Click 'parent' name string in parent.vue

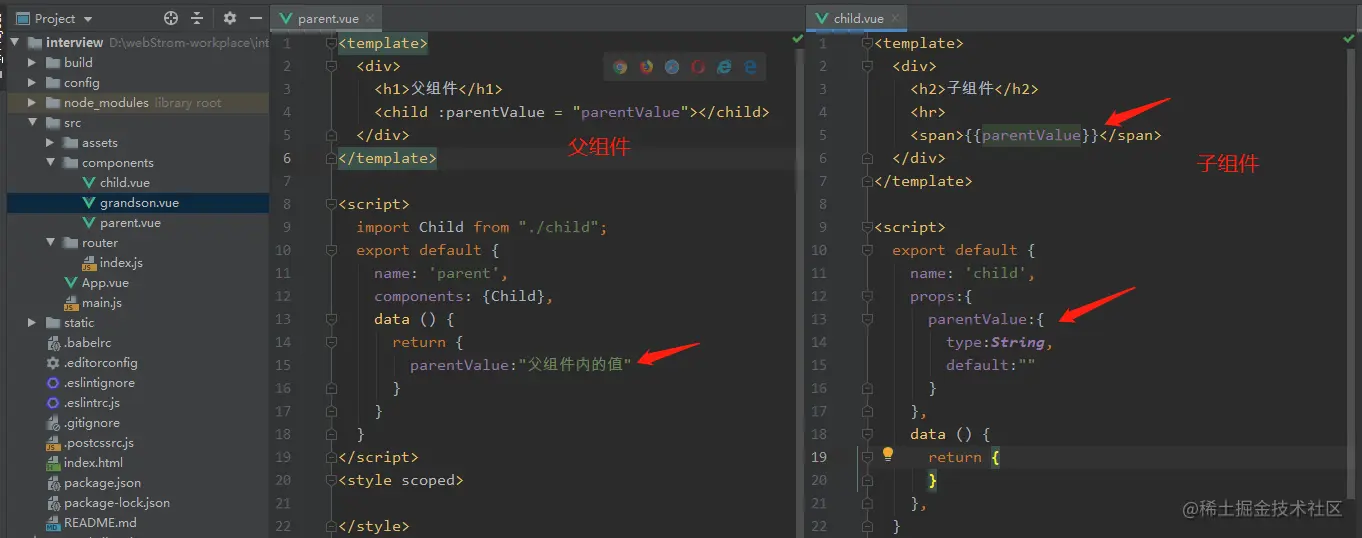[x=466, y=273]
